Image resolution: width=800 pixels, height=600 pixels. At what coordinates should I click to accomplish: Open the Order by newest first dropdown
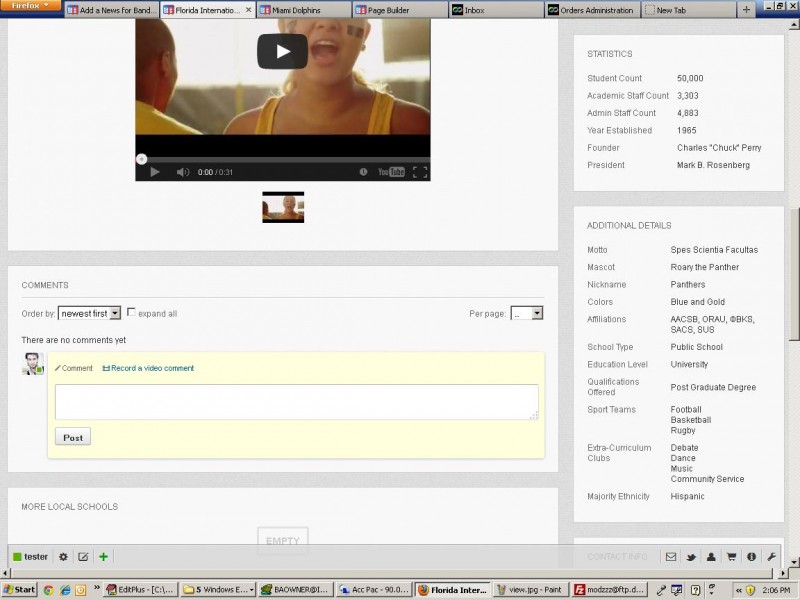point(89,313)
